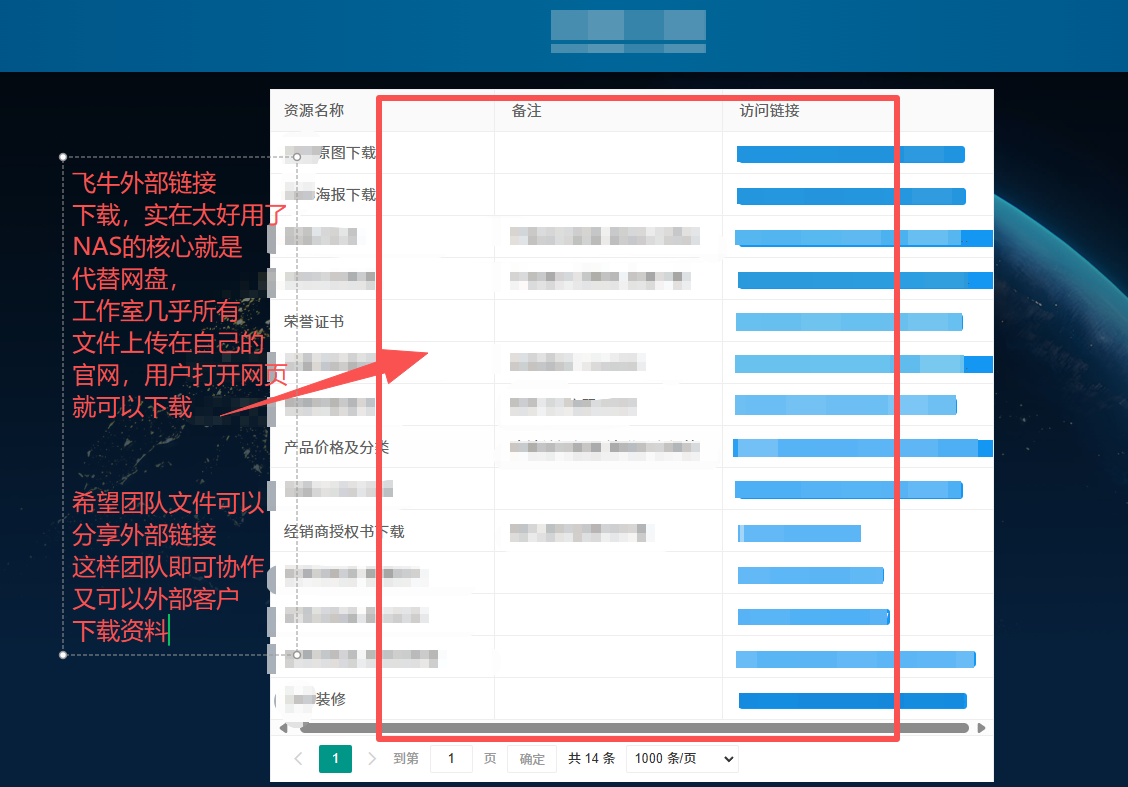Click the next page arrow in pagination
This screenshot has width=1128, height=787.
372,758
